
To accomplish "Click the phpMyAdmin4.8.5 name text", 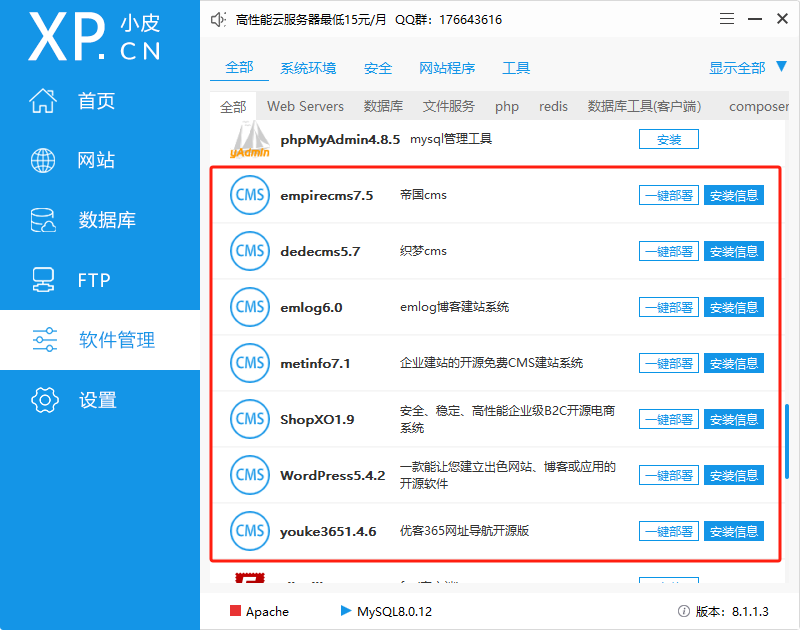I will pyautogui.click(x=340, y=139).
